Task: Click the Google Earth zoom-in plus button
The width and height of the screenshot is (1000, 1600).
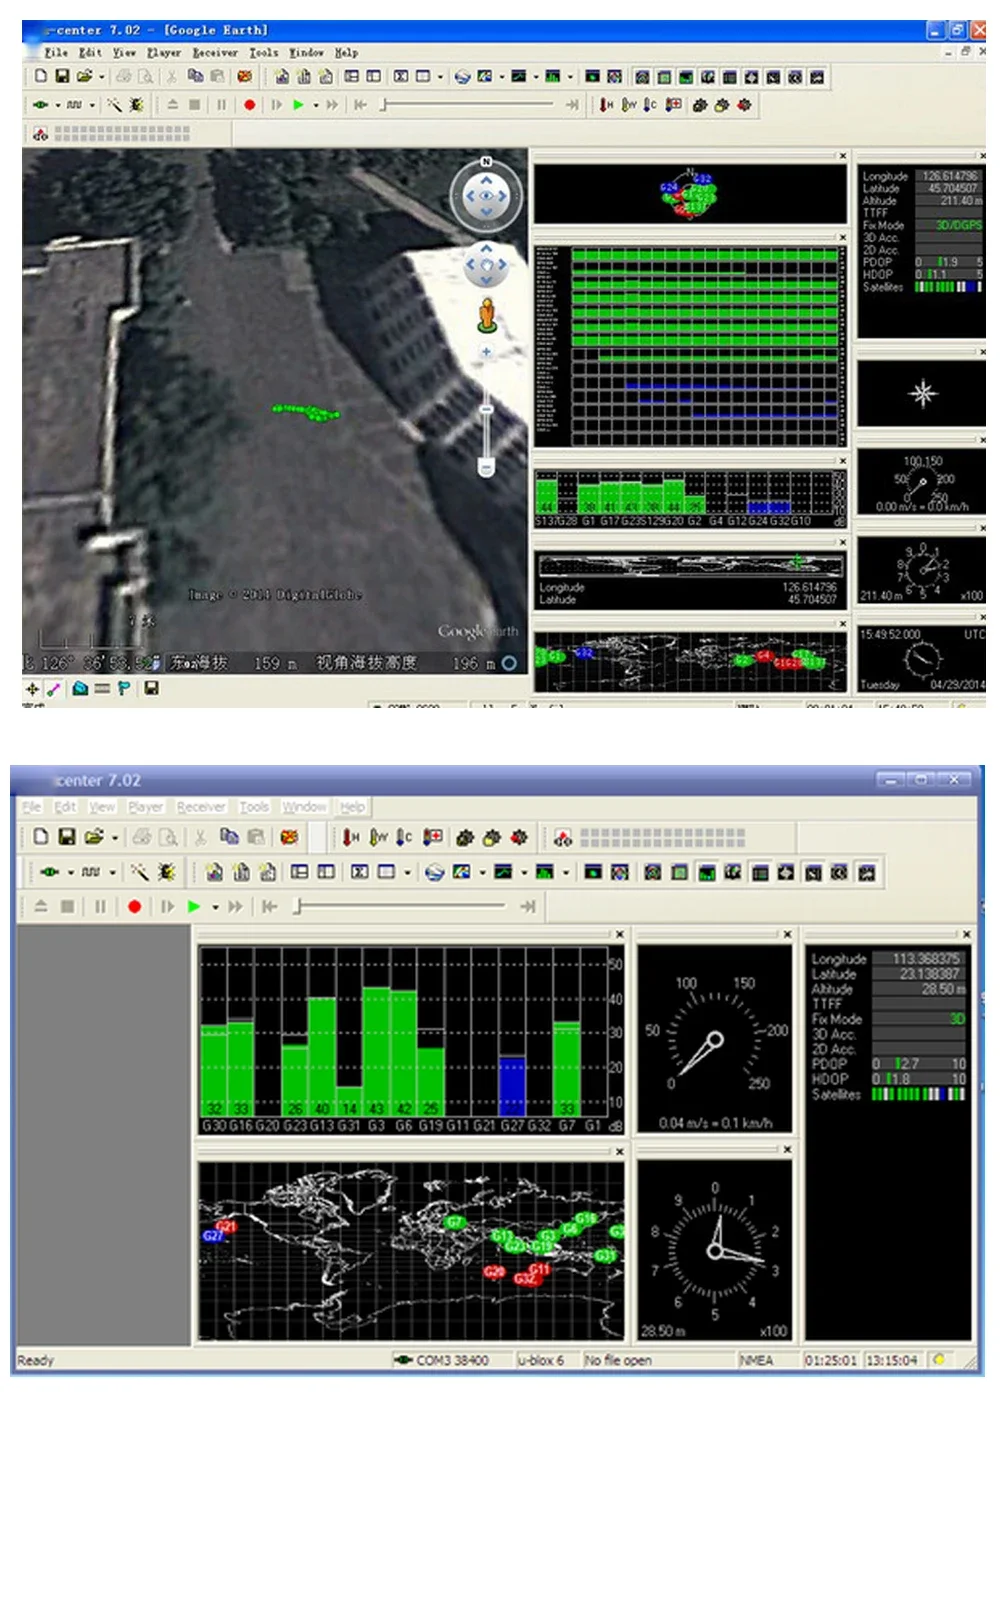Action: click(486, 352)
